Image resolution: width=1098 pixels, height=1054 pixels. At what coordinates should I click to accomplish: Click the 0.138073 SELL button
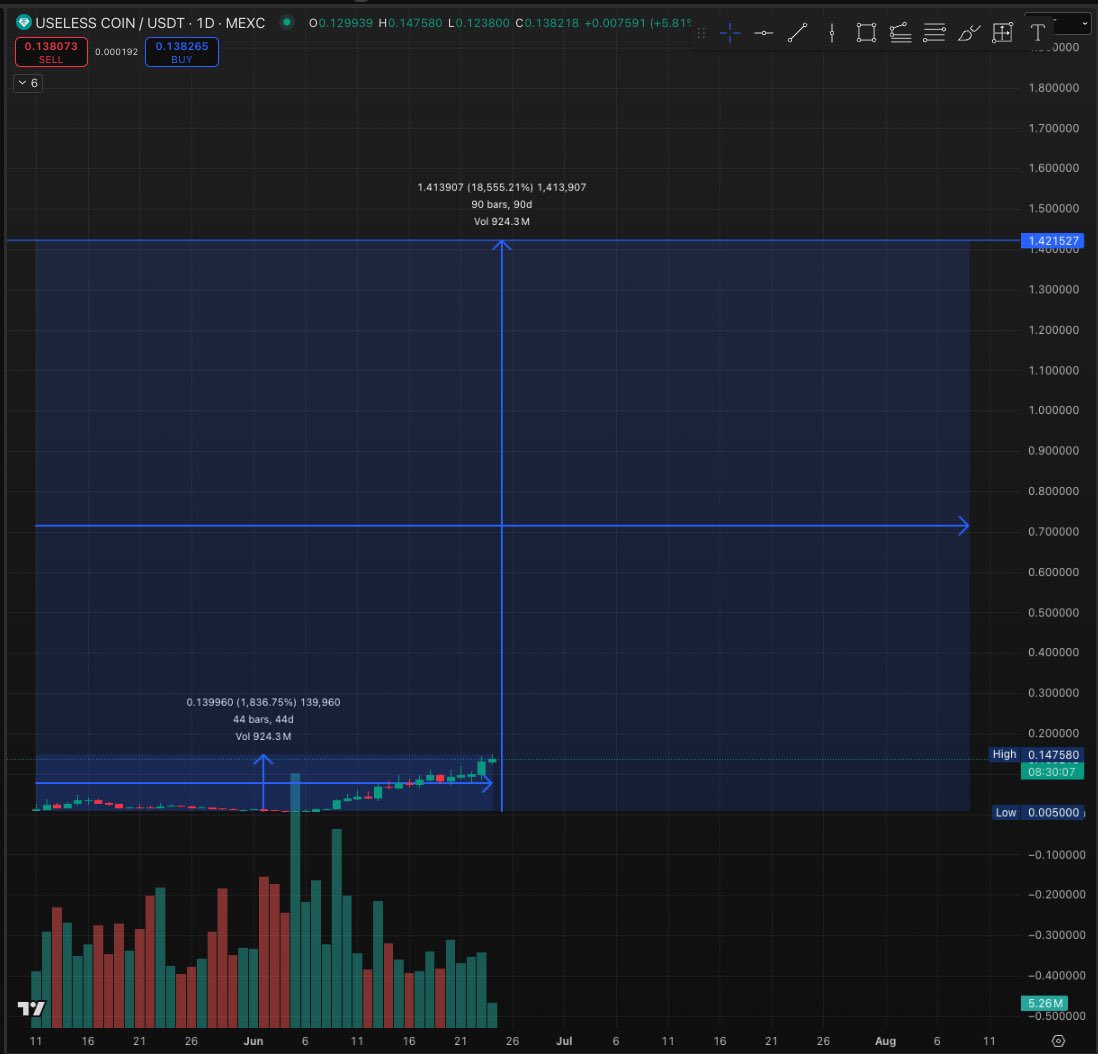click(51, 52)
